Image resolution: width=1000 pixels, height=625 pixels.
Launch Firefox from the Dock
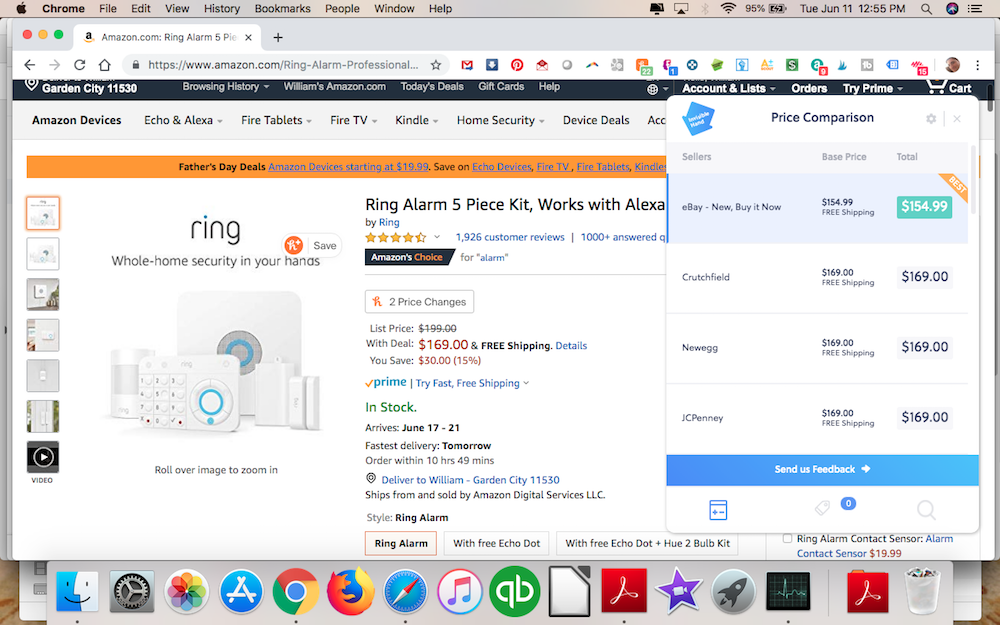(x=350, y=591)
